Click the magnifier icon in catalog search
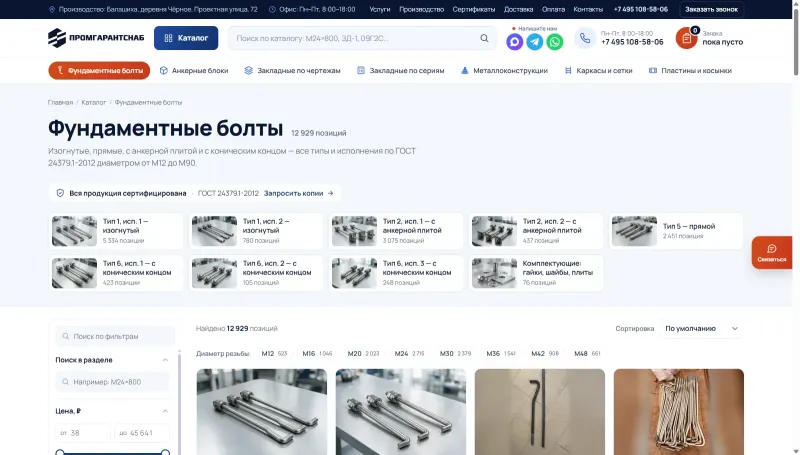Image resolution: width=800 pixels, height=455 pixels. [484, 38]
